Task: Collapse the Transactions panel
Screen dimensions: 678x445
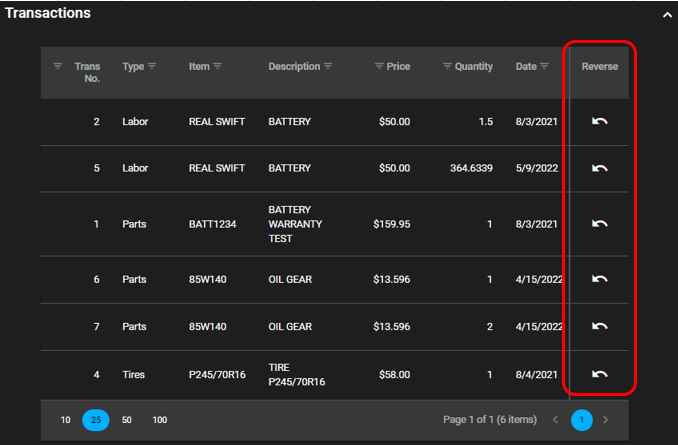Action: point(667,15)
